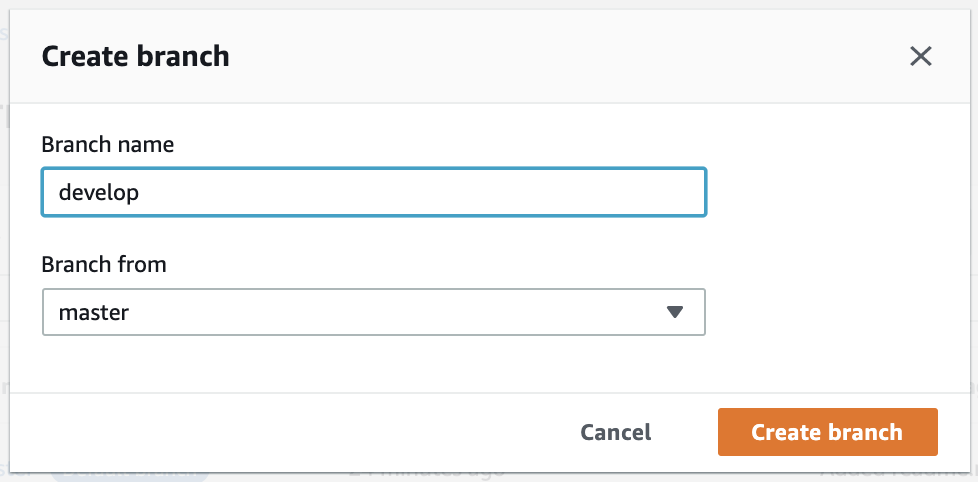
Task: Click the Create branch orange button
Action: 827,432
